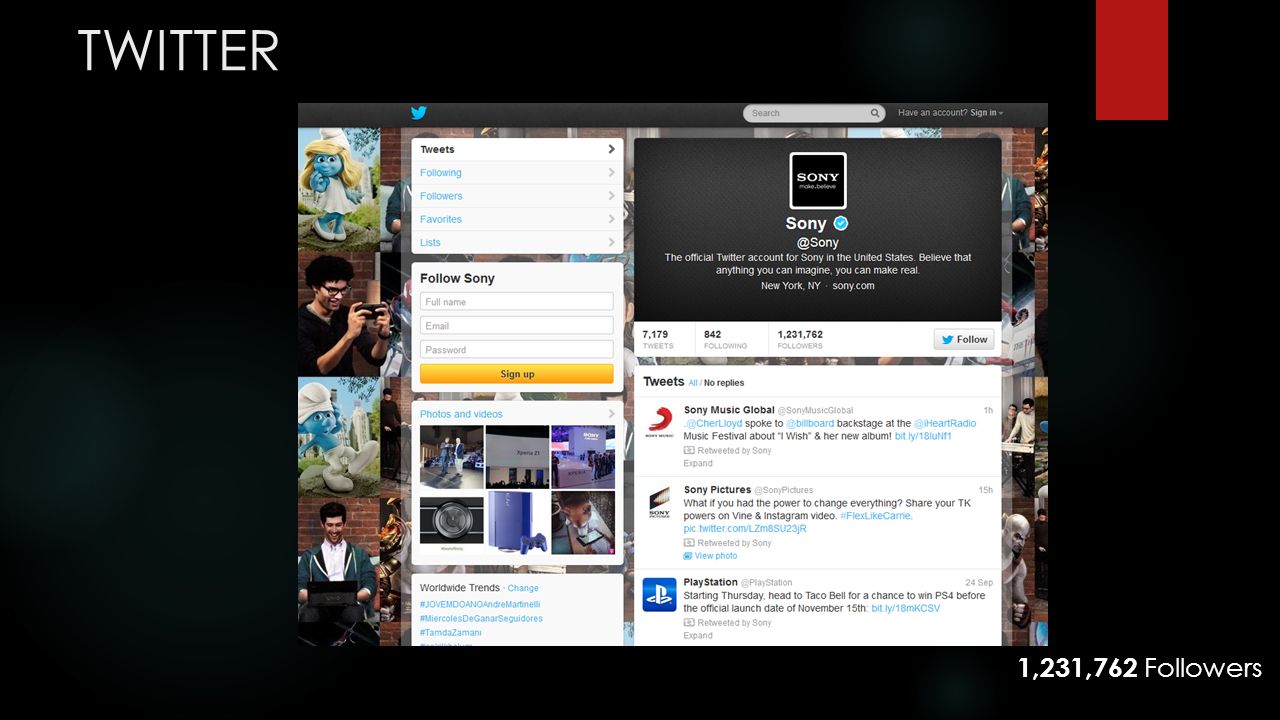Open the Sony Pictures profile name

pyautogui.click(x=717, y=490)
